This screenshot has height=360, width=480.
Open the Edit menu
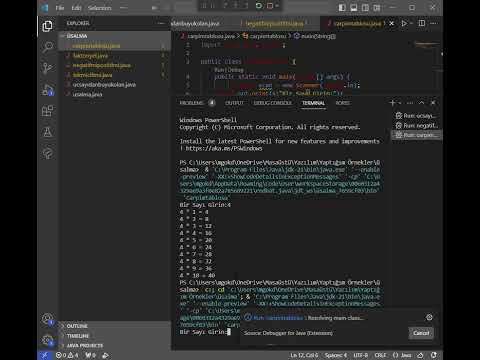click(76, 8)
